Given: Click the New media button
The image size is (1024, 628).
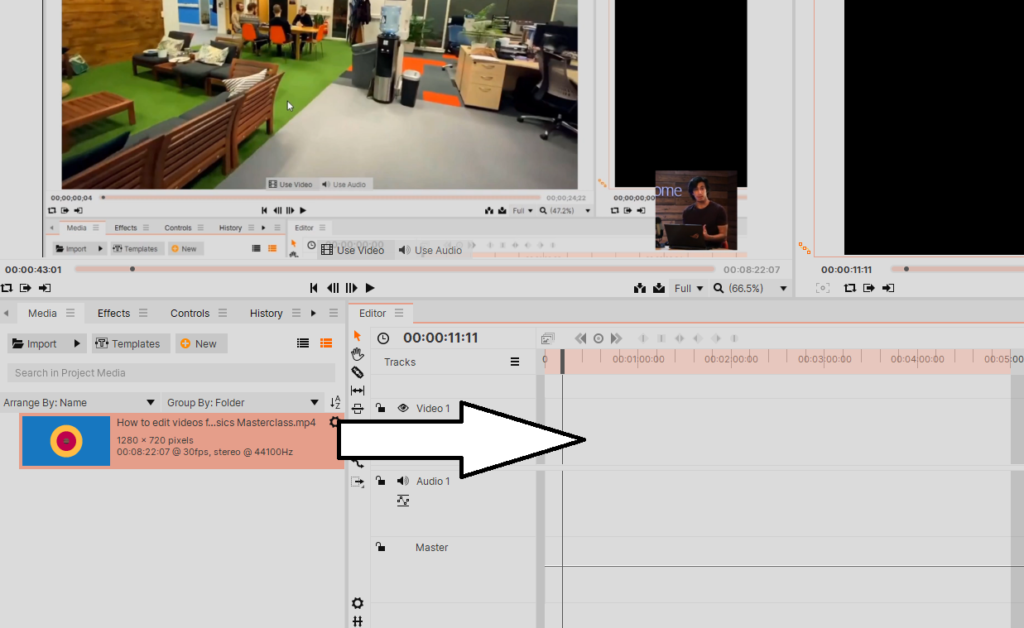Looking at the screenshot, I should coord(201,343).
